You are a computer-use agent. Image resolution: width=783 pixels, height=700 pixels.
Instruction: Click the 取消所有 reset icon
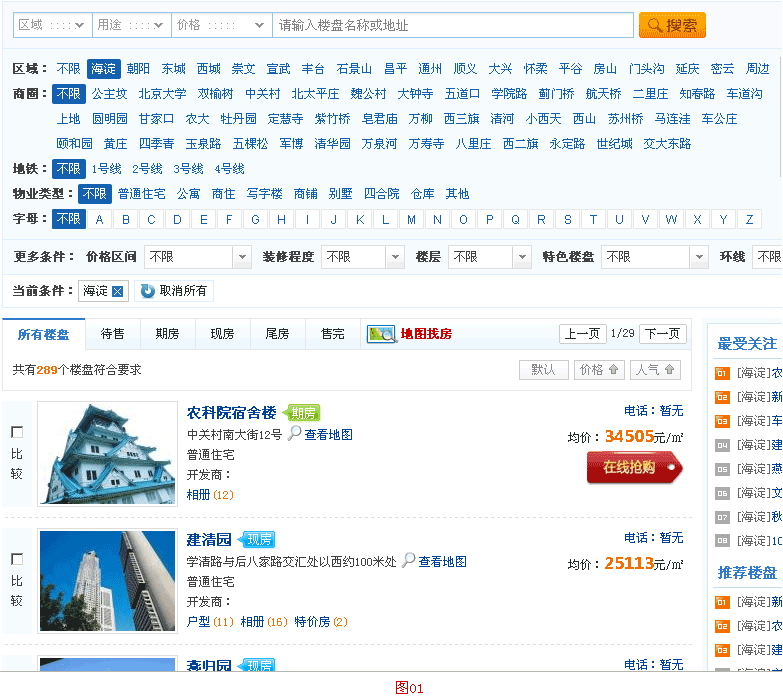[148, 291]
